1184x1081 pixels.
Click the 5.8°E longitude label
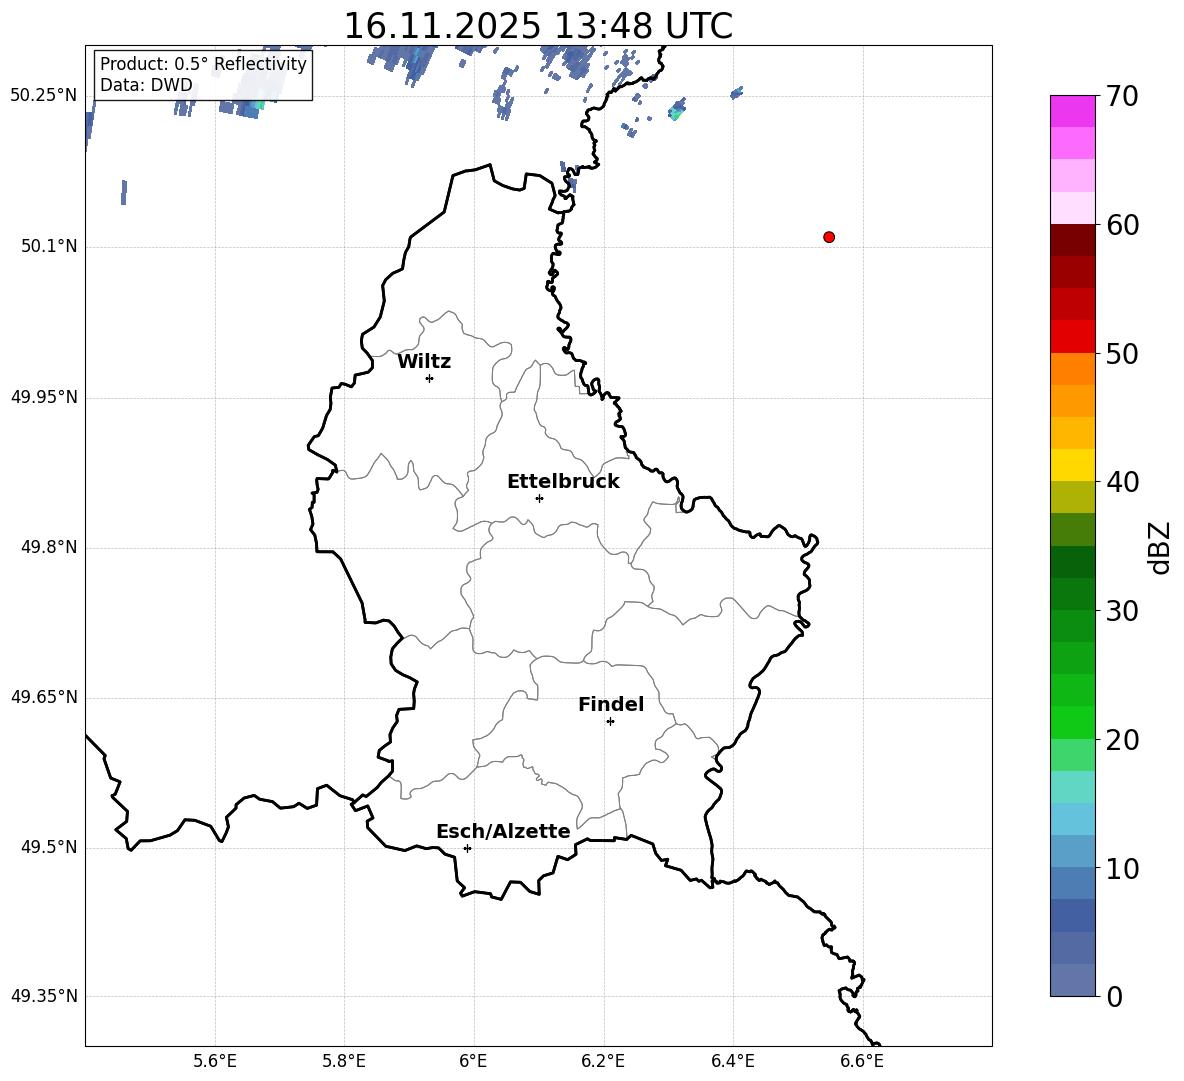(344, 1061)
